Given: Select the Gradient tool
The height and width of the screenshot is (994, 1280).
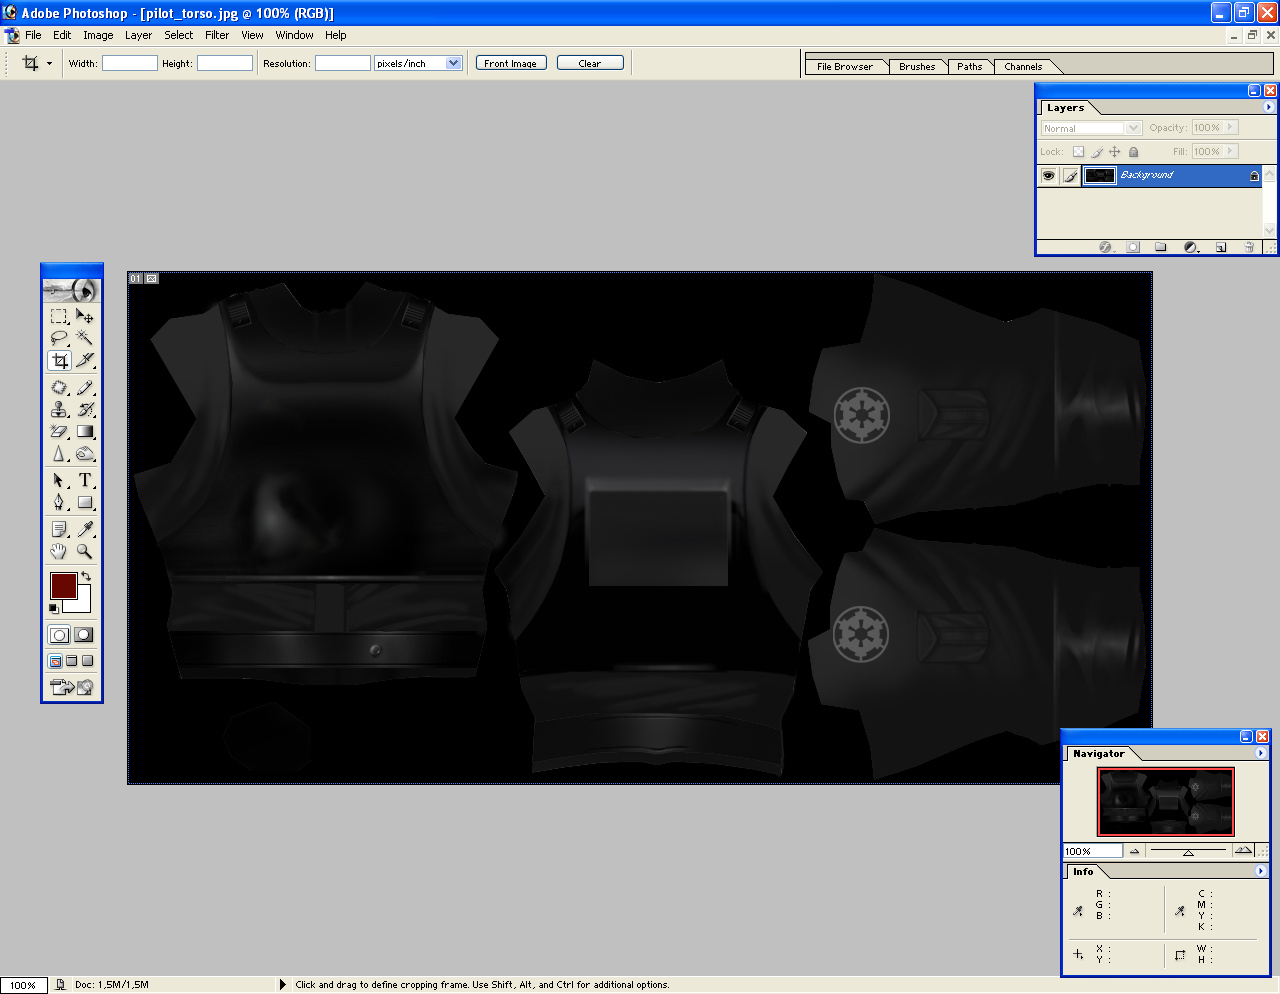Looking at the screenshot, I should pos(85,431).
